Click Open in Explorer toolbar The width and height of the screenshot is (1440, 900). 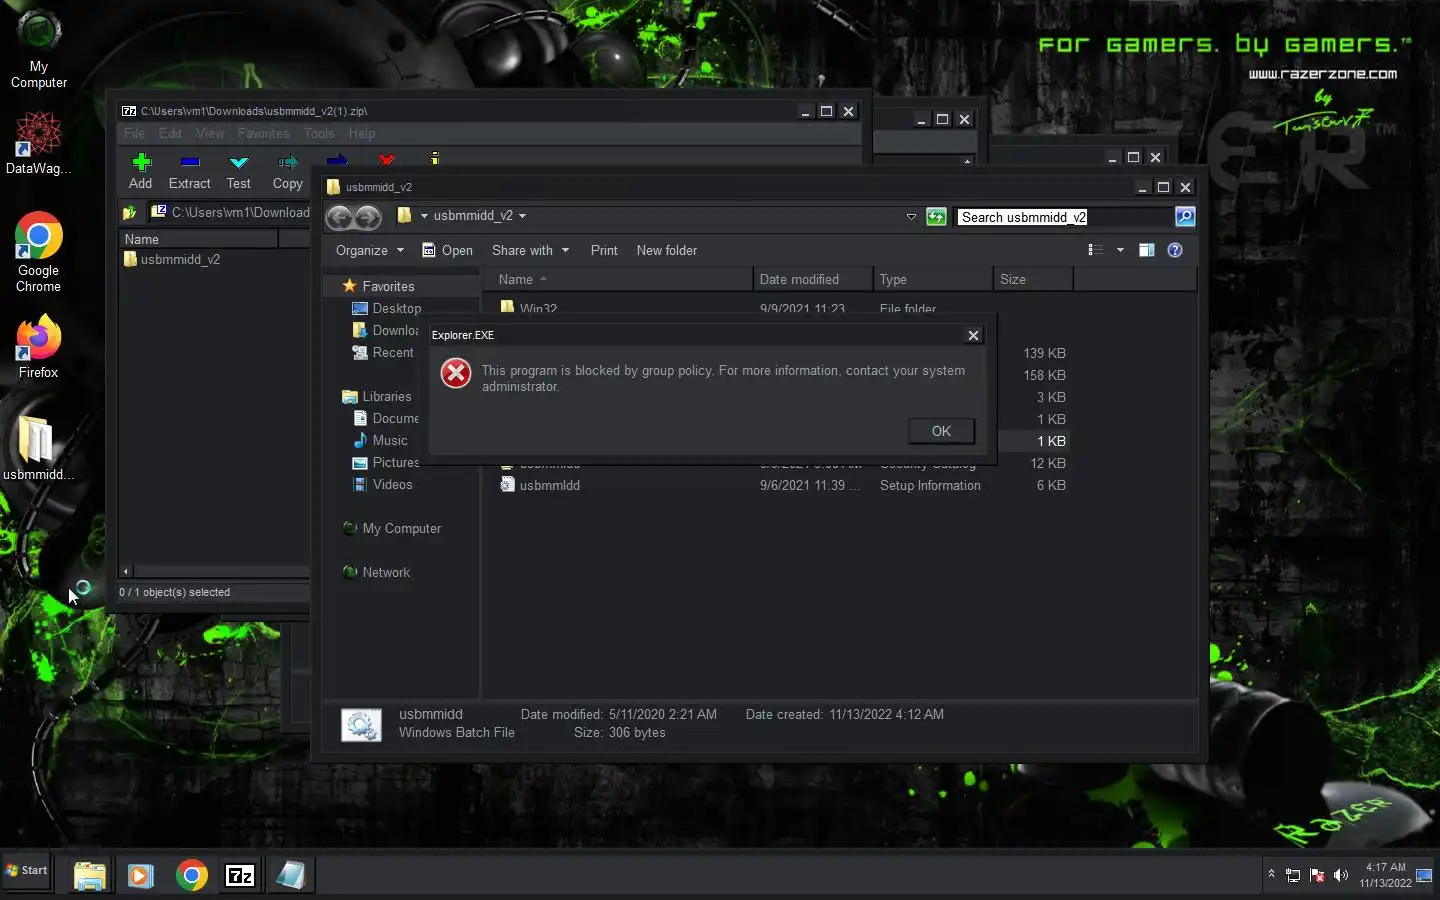coord(447,250)
